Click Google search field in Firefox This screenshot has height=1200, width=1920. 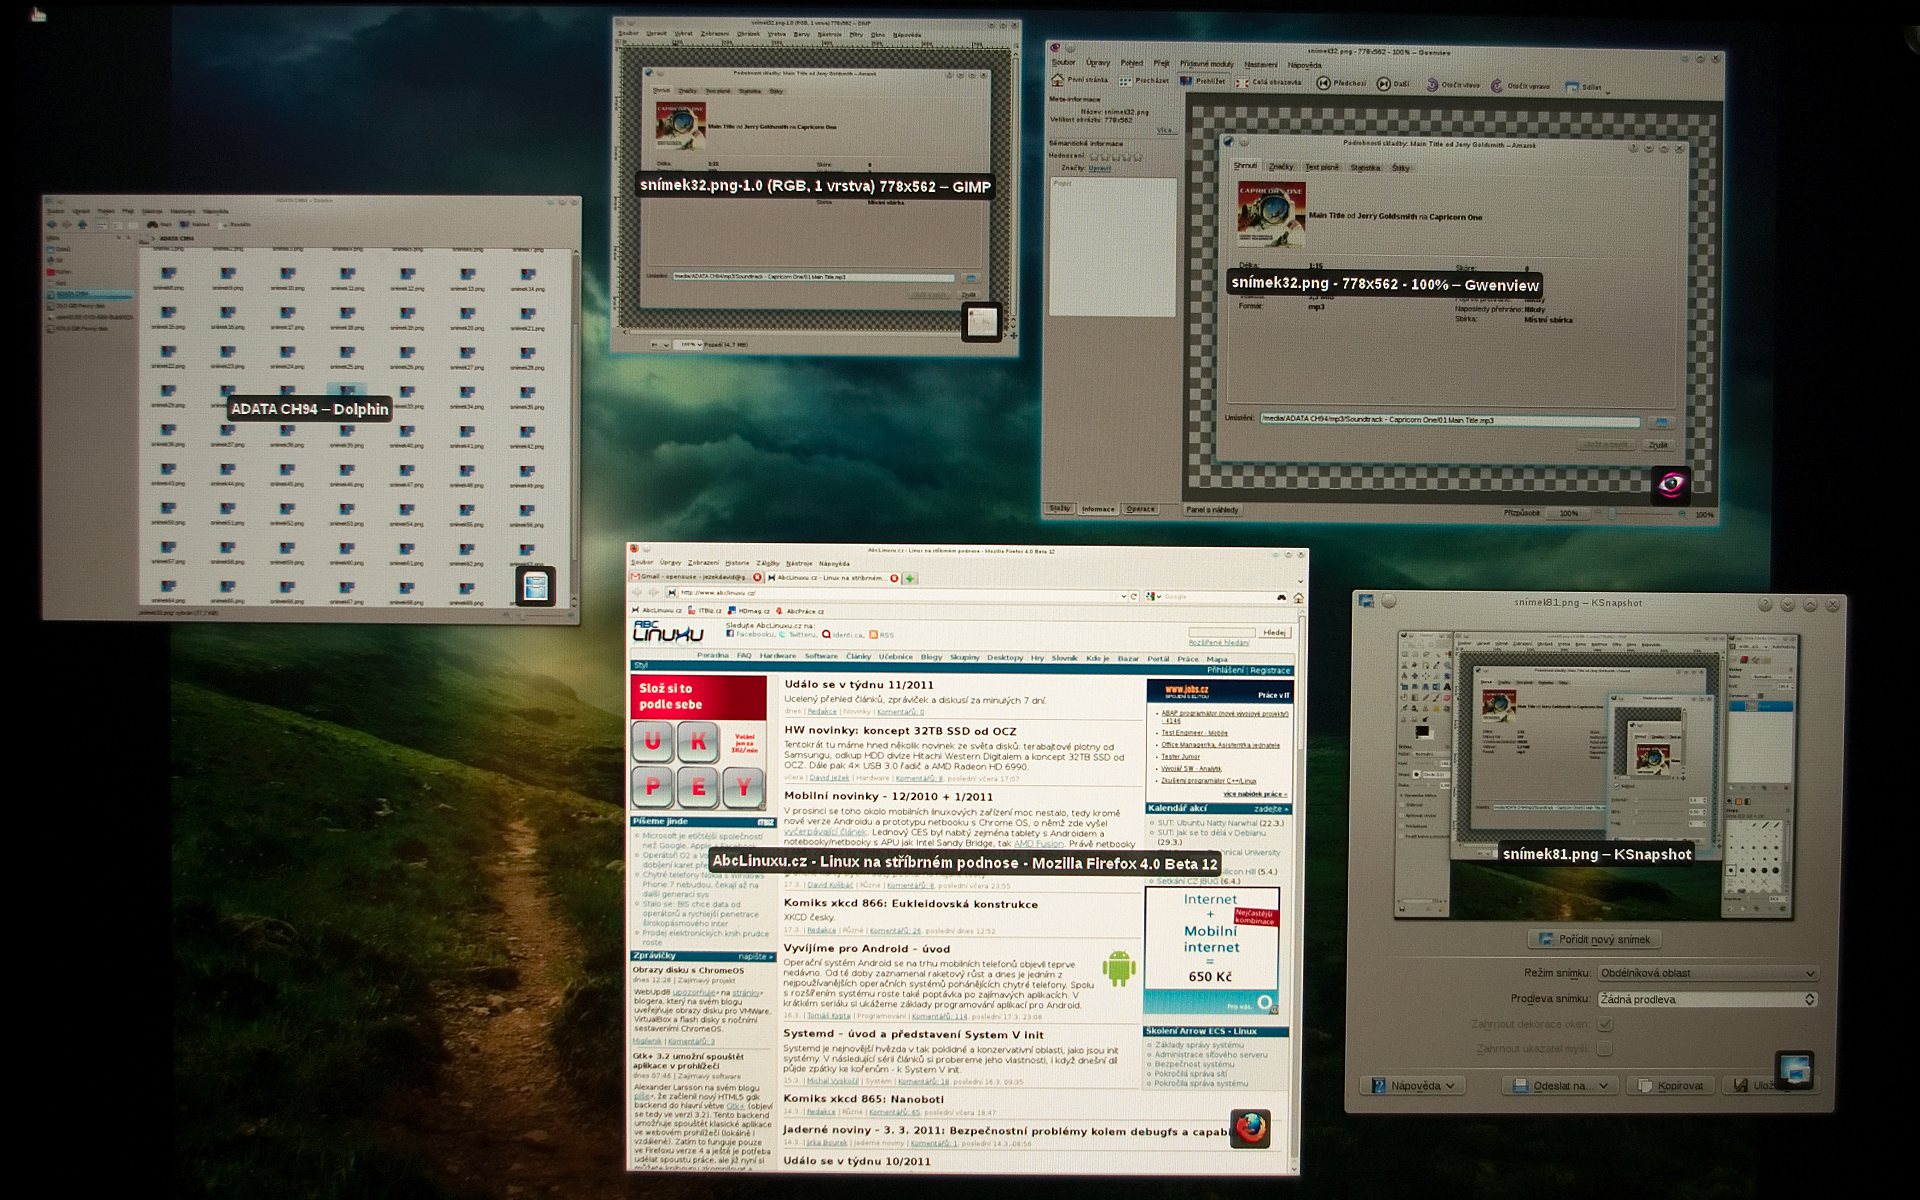pos(1216,597)
